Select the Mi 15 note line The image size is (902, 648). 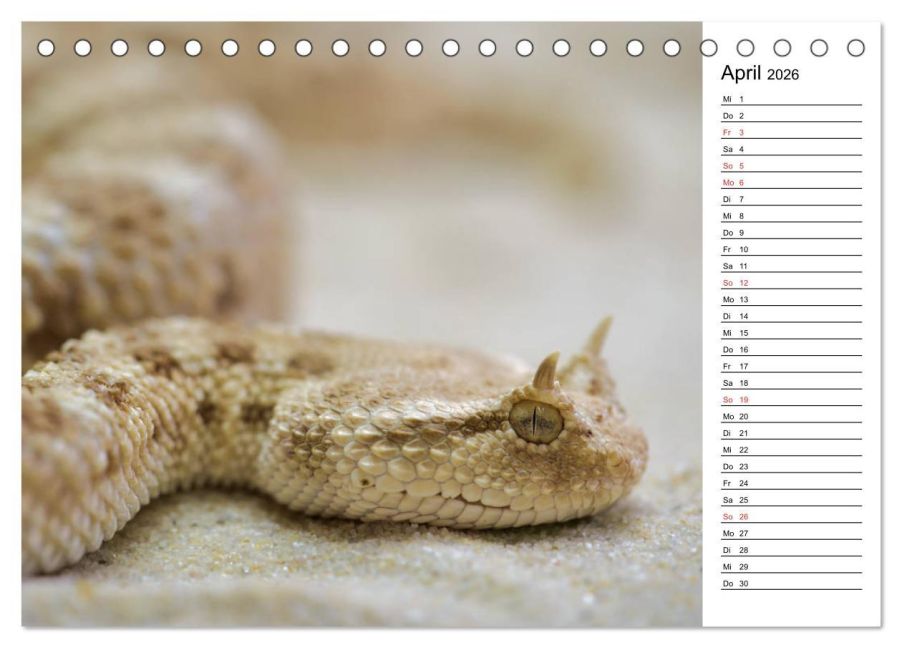point(790,333)
